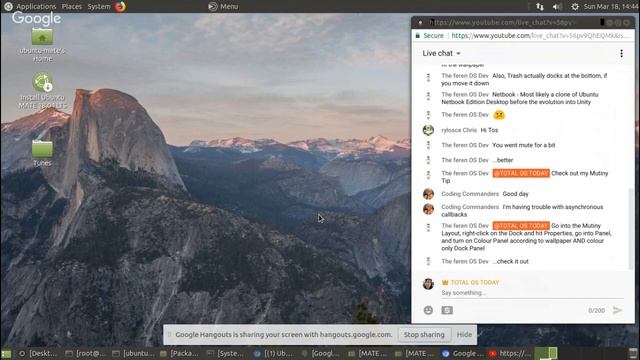Image resolution: width=640 pixels, height=360 pixels.
Task: Click the angry face emoji message
Action: 499,115
